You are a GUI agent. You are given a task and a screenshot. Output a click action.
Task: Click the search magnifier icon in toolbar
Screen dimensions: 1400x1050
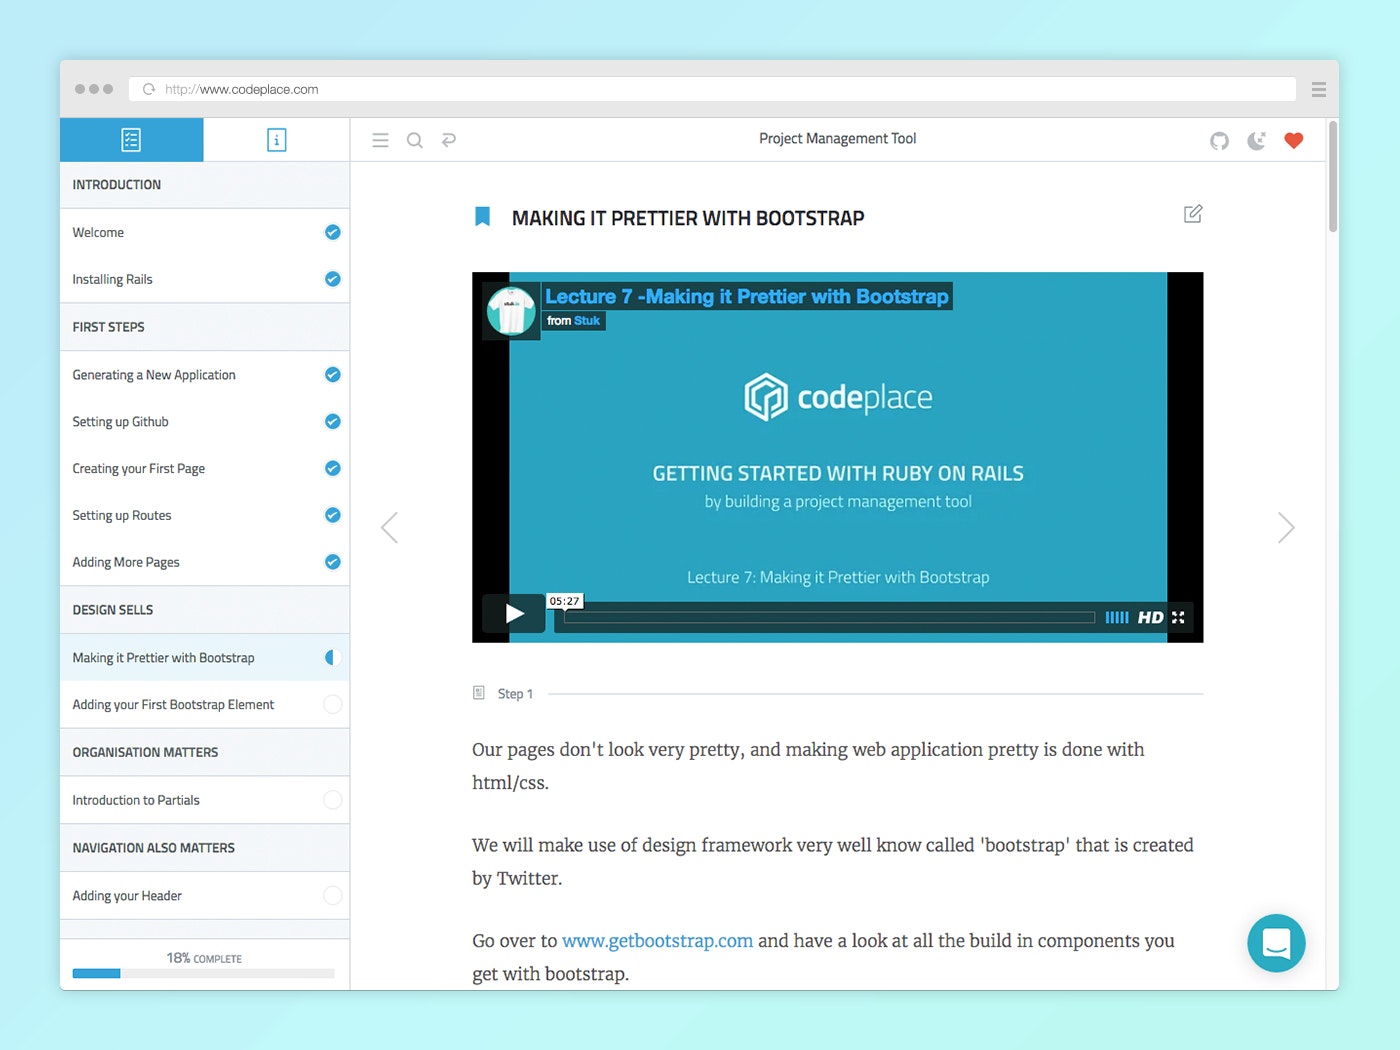[414, 140]
